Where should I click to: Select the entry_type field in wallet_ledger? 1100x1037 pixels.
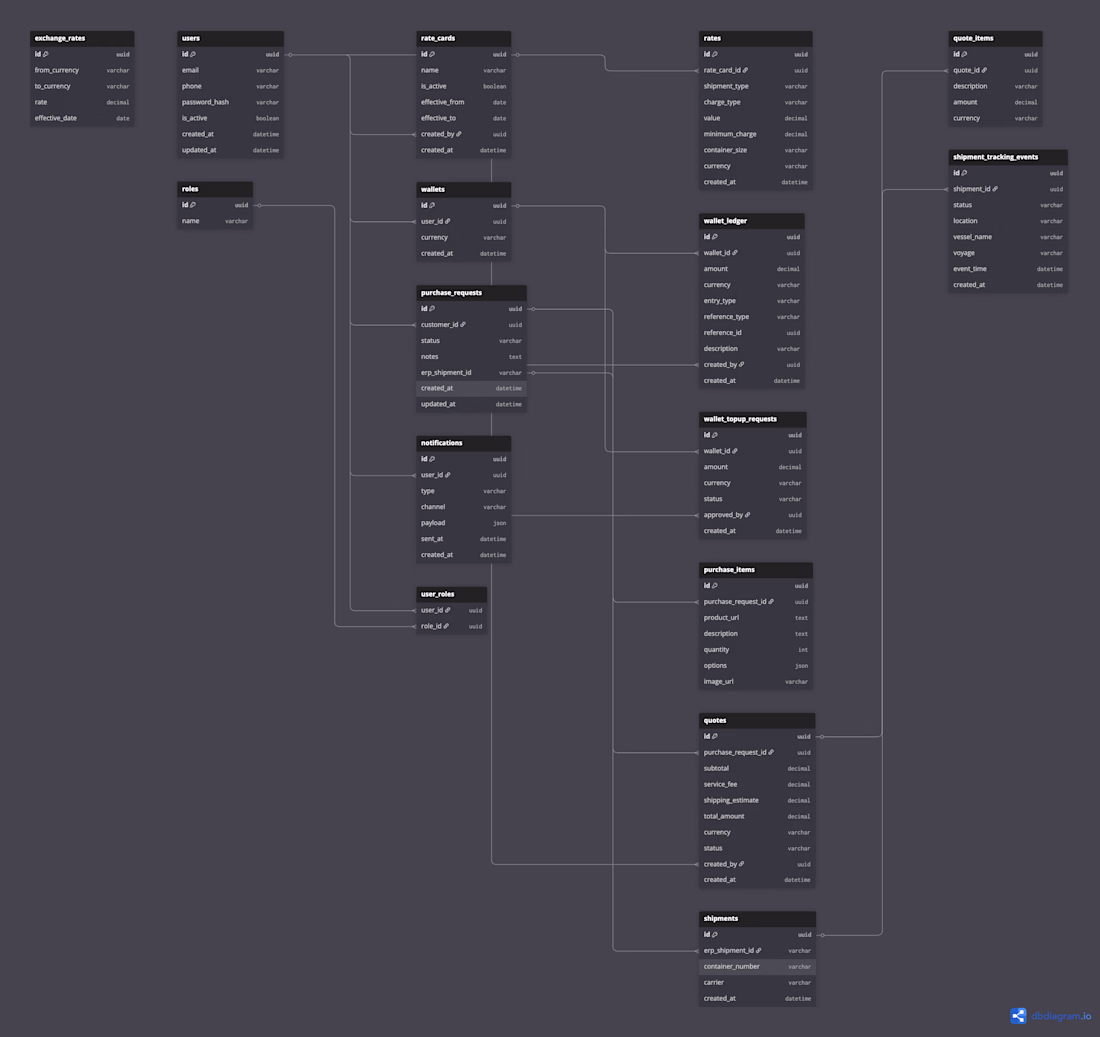(x=751, y=301)
